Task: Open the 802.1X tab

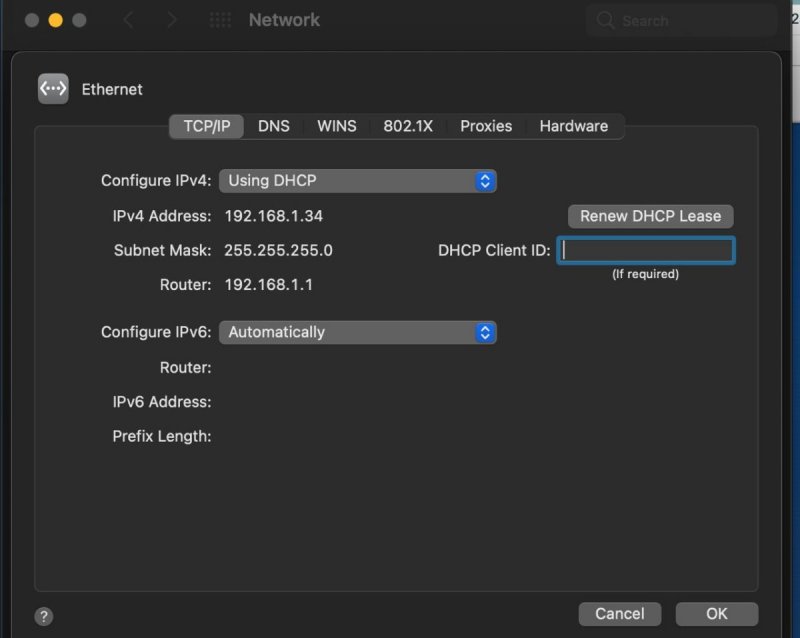Action: click(x=408, y=126)
